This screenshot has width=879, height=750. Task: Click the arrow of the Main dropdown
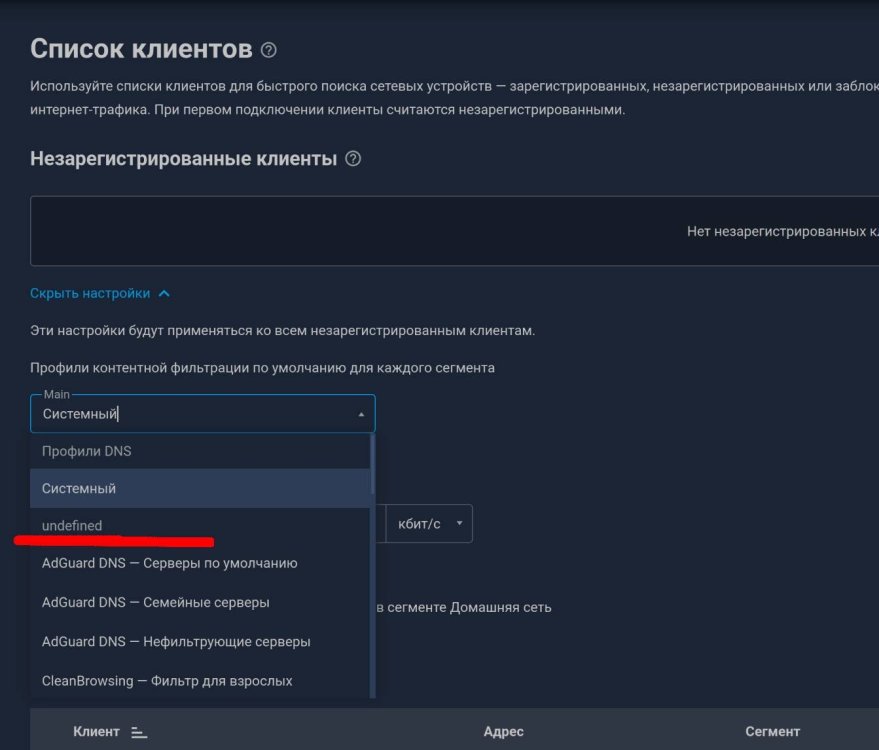tap(360, 414)
